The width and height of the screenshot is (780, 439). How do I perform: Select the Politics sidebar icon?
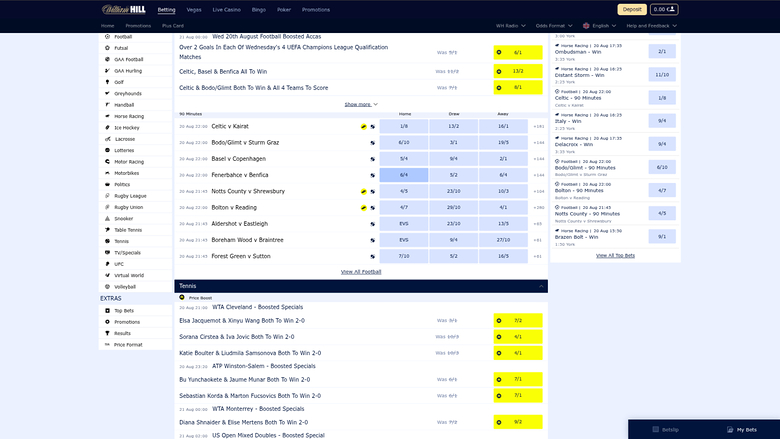[x=107, y=184]
